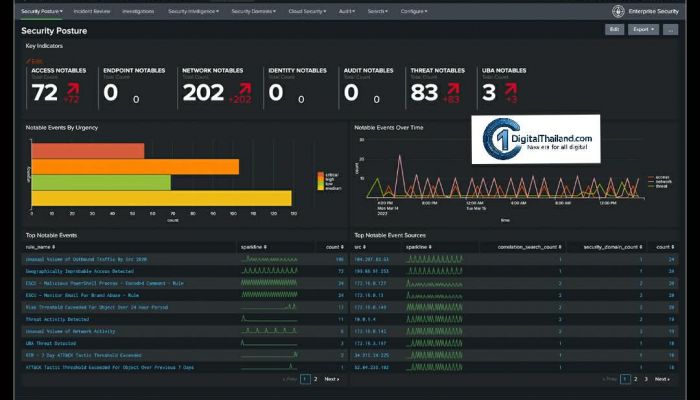This screenshot has width=700, height=400.
Task: Toggle the critical series in urgency legend
Action: pyautogui.click(x=329, y=173)
